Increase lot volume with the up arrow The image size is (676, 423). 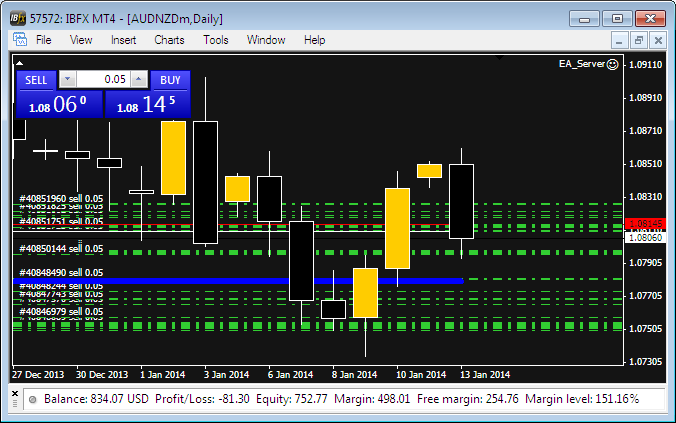(x=140, y=79)
